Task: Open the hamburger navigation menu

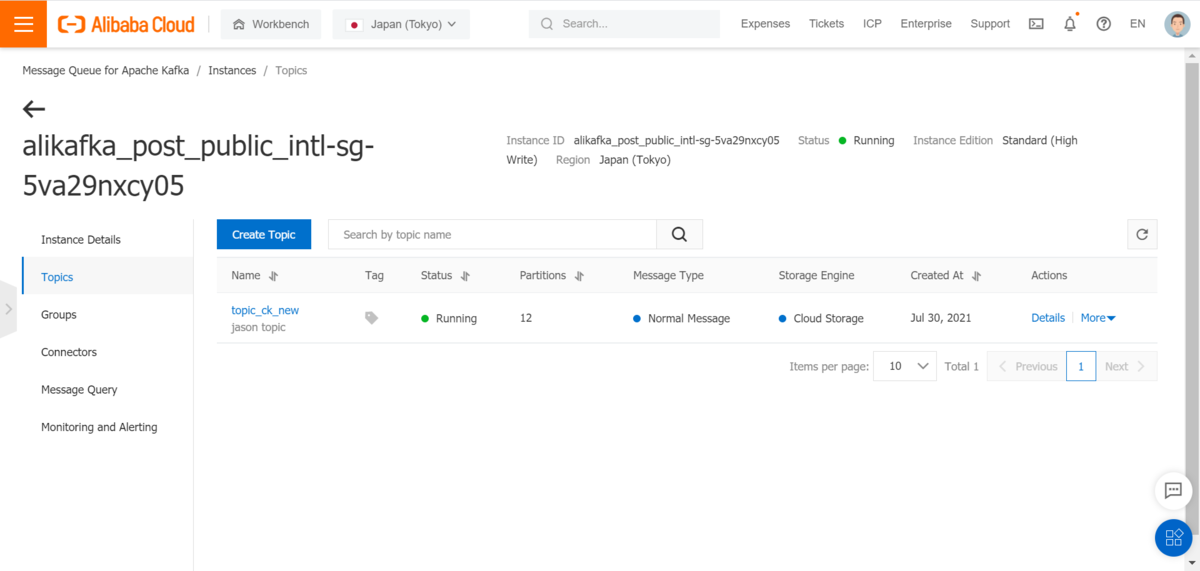Action: [x=24, y=24]
